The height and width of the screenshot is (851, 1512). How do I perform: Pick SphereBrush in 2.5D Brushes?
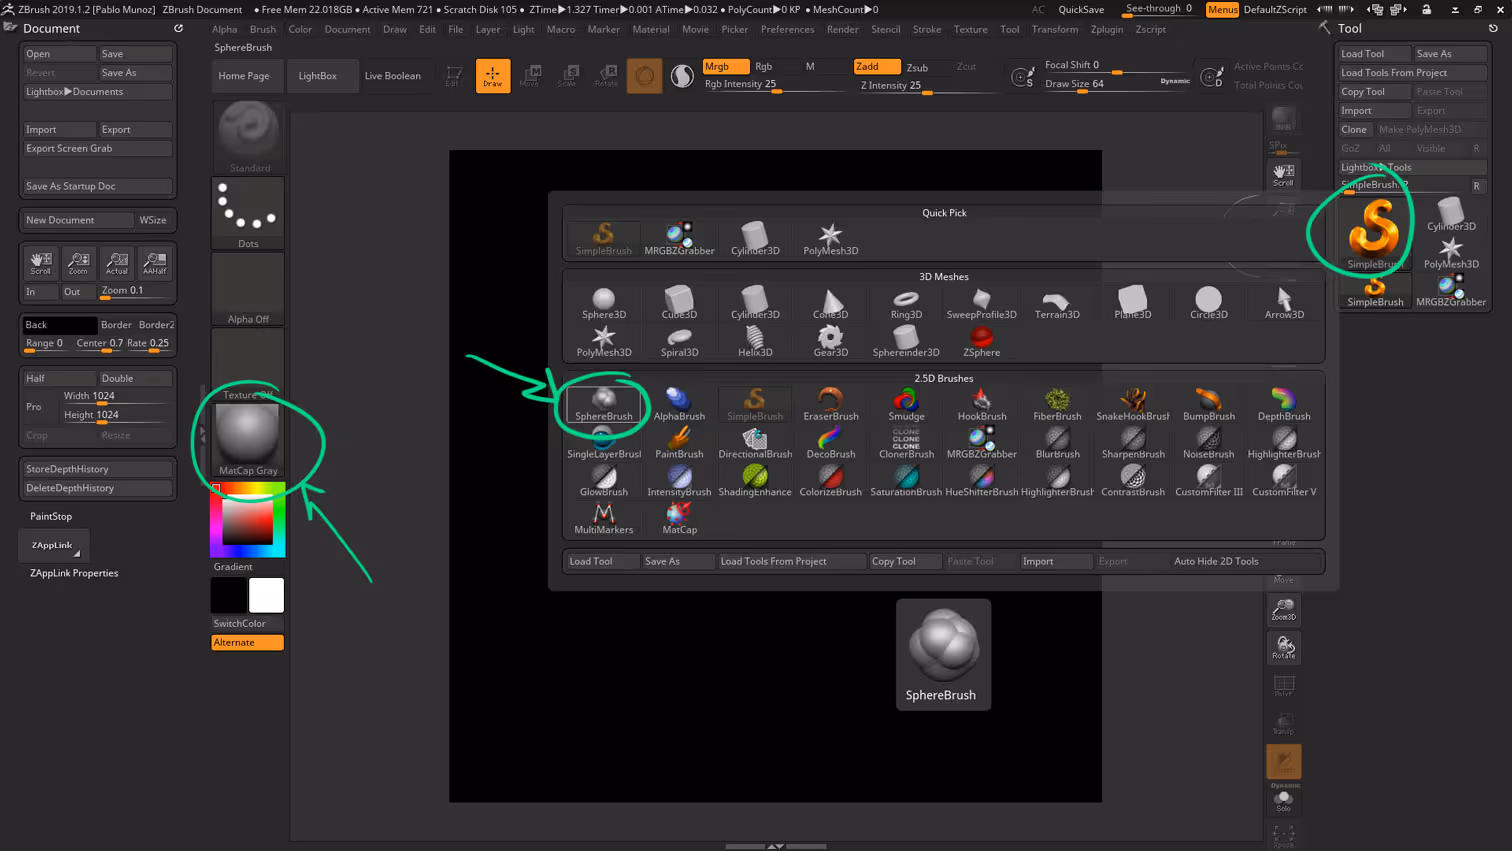604,405
